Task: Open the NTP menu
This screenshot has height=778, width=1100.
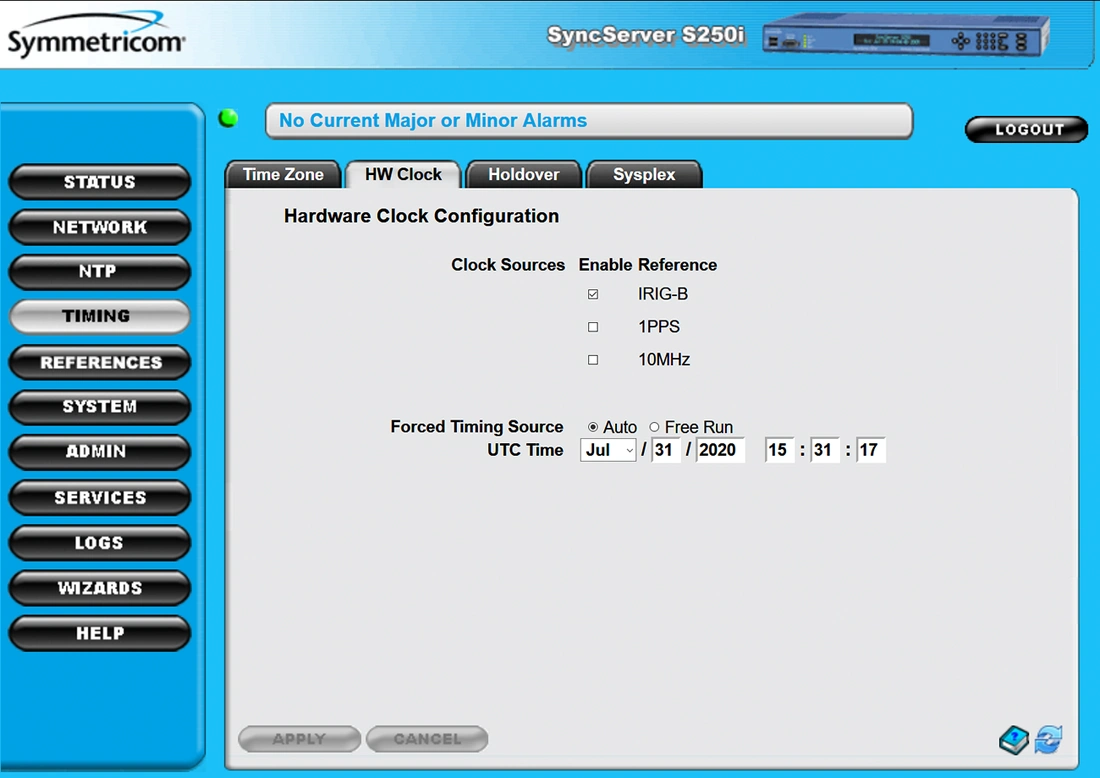Action: pyautogui.click(x=100, y=271)
